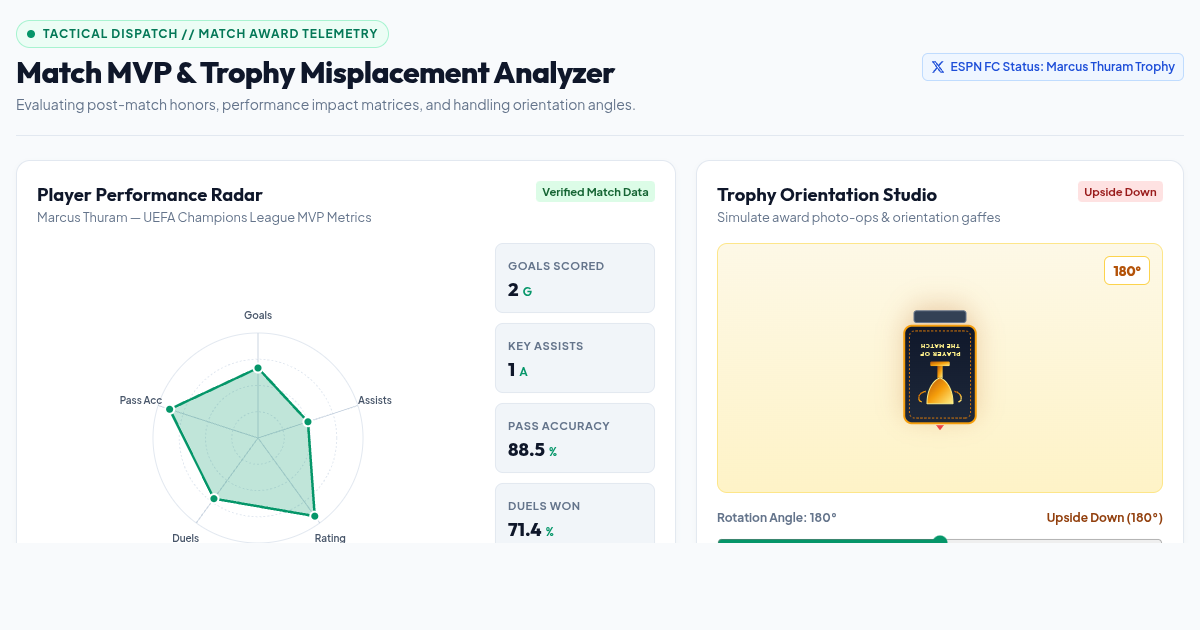Click the Rating data point on the radar
1200x630 pixels.
coord(314,516)
